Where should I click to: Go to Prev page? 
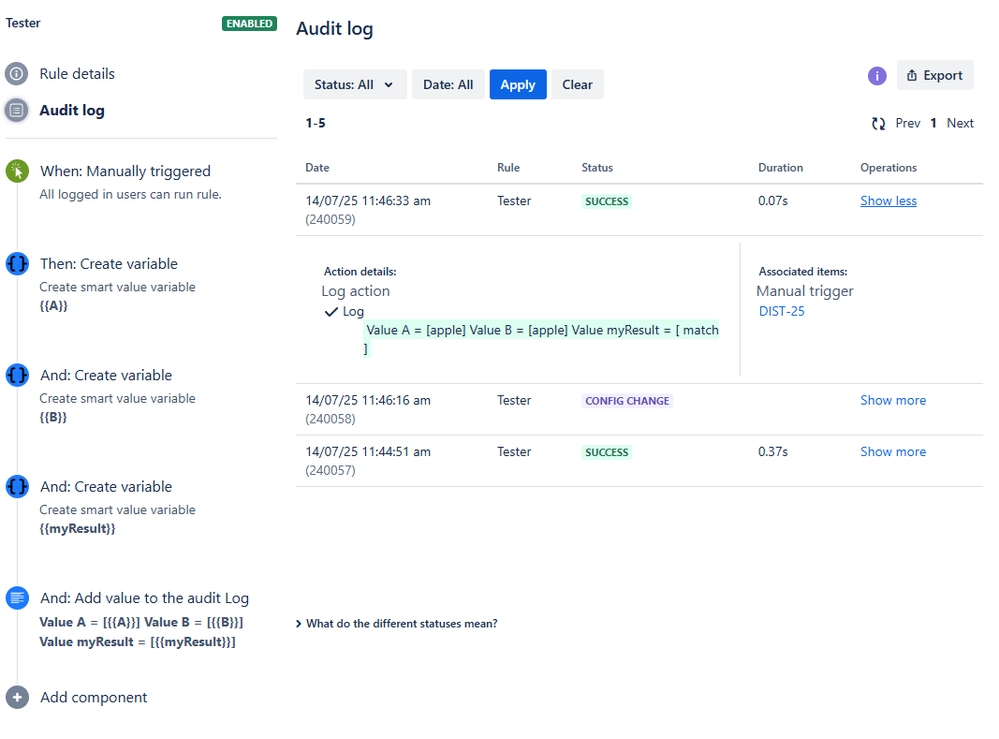[907, 124]
